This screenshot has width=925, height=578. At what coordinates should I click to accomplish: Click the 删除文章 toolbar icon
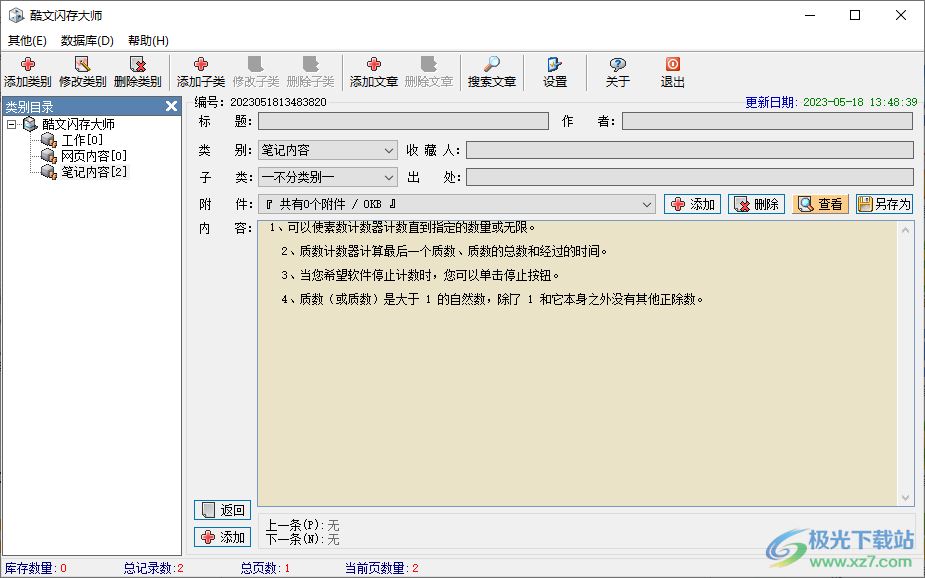pos(428,73)
